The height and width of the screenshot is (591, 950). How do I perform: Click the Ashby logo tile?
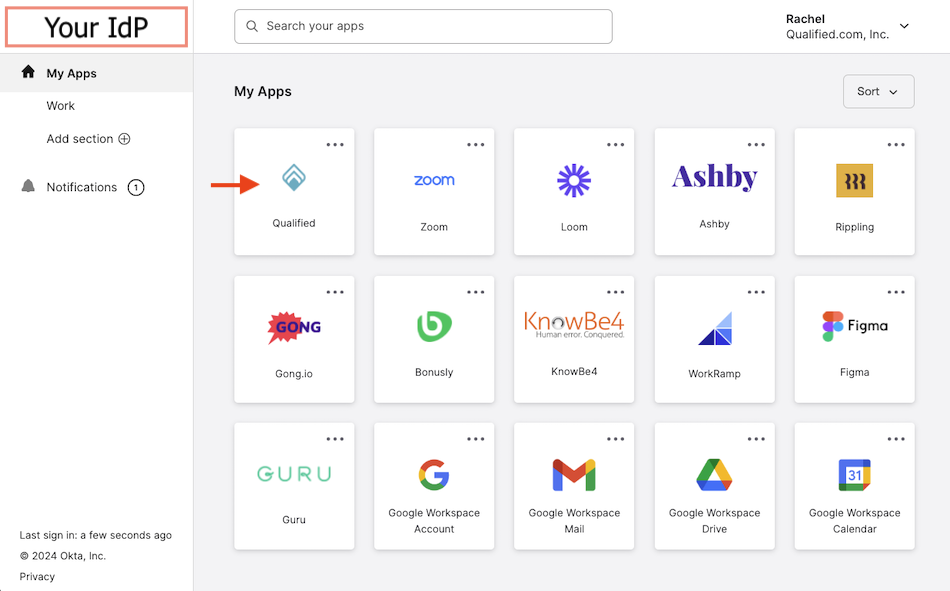pos(714,177)
